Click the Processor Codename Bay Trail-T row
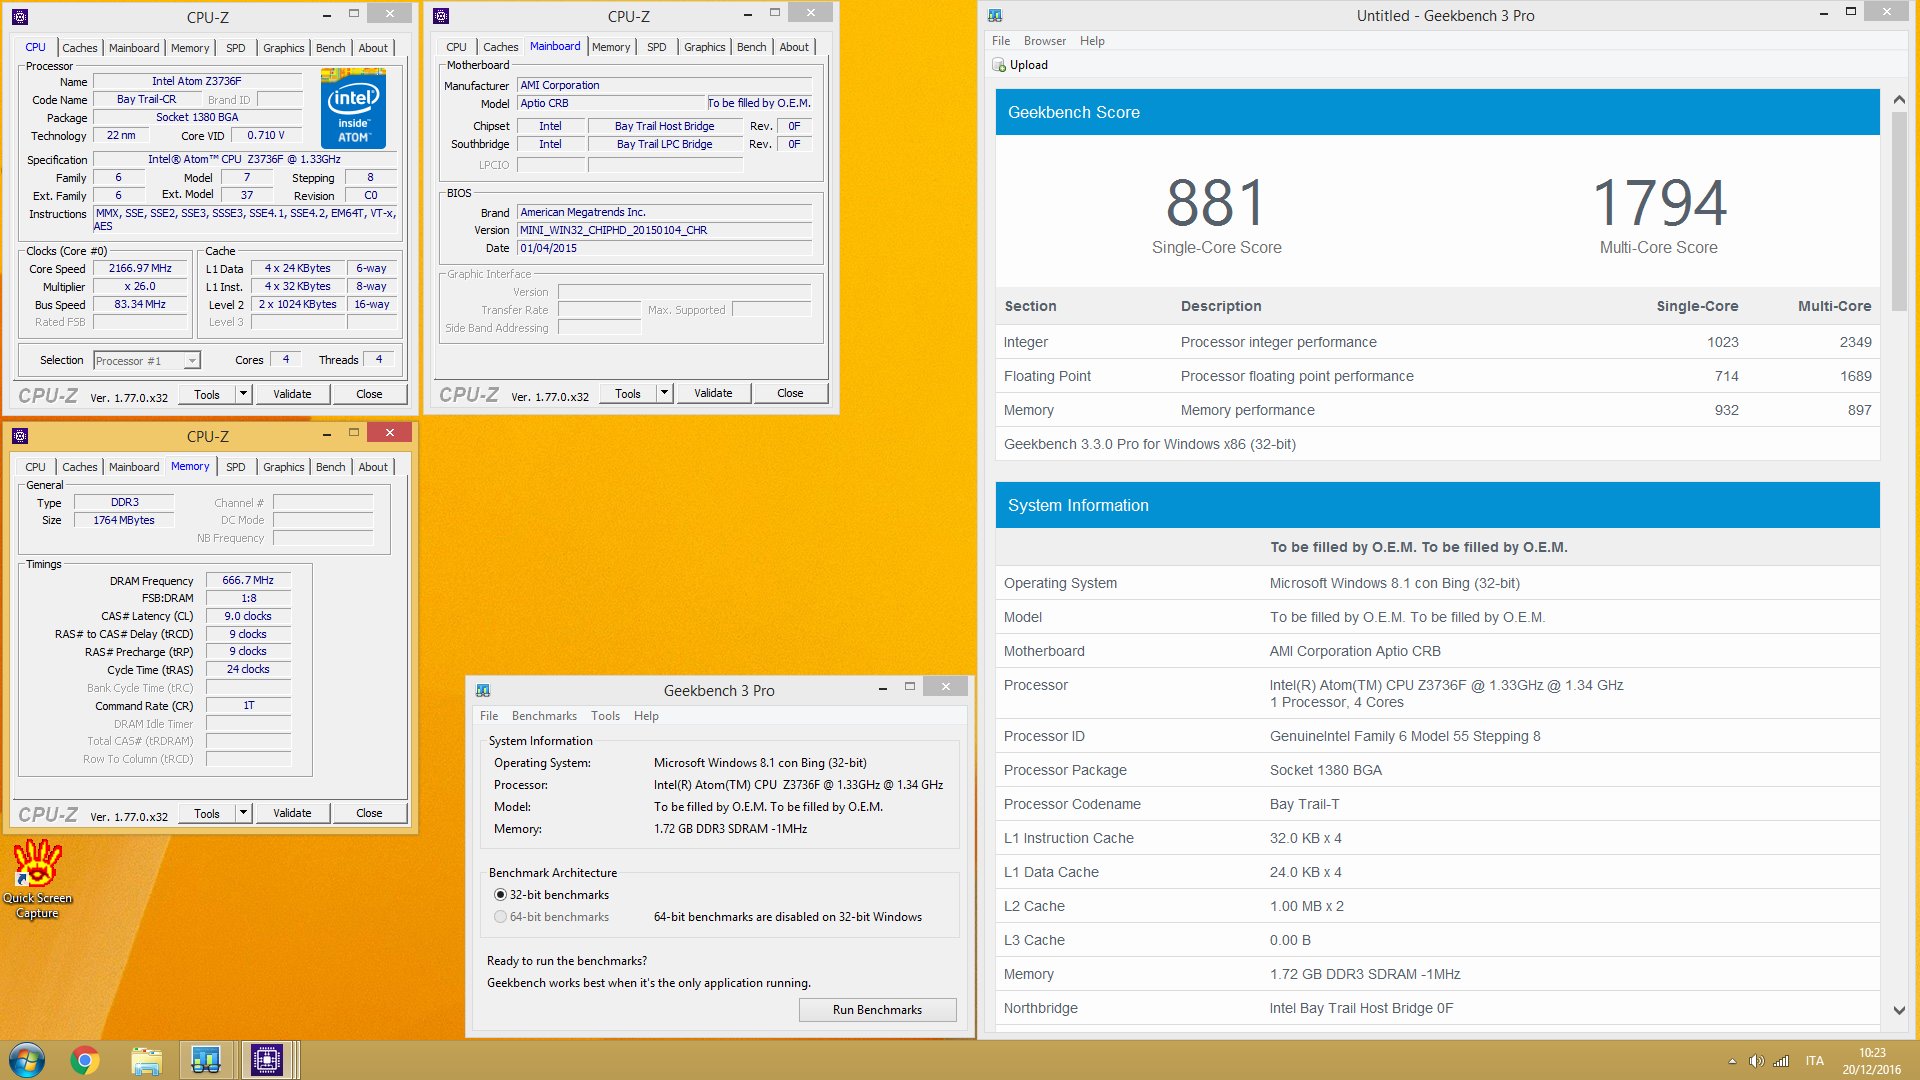1920x1080 pixels. [x=1438, y=804]
